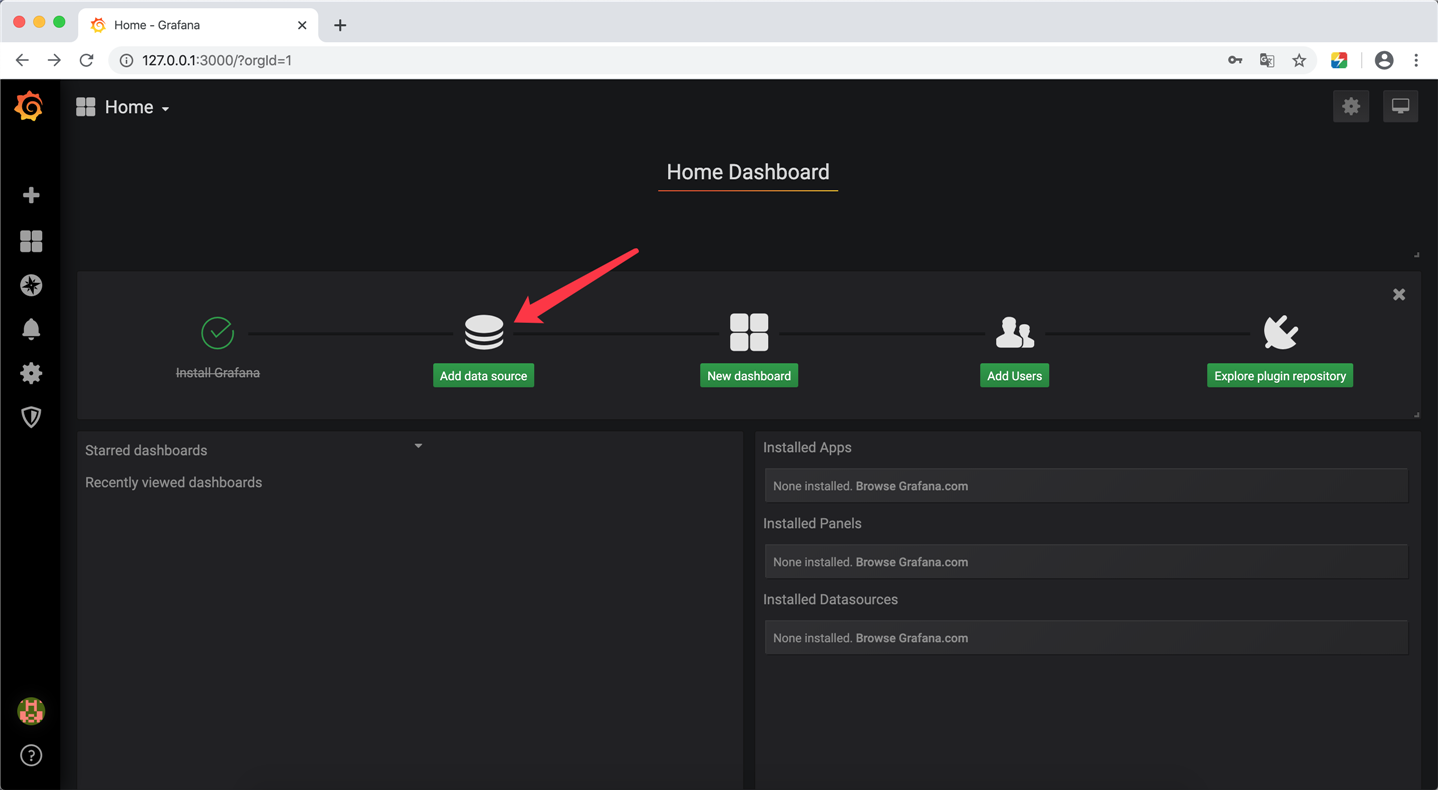The width and height of the screenshot is (1438, 790).
Task: Open the Configuration gear in sidebar
Action: (31, 373)
